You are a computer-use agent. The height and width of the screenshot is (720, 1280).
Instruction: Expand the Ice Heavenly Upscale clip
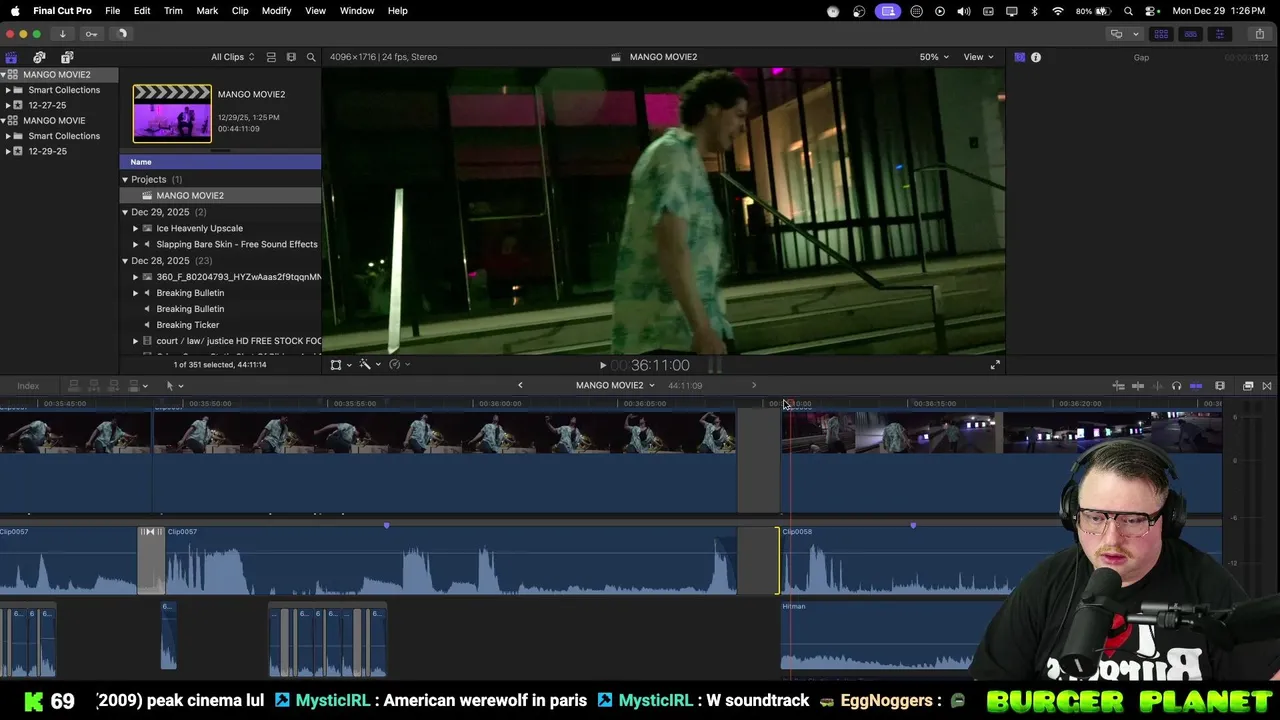[136, 228]
